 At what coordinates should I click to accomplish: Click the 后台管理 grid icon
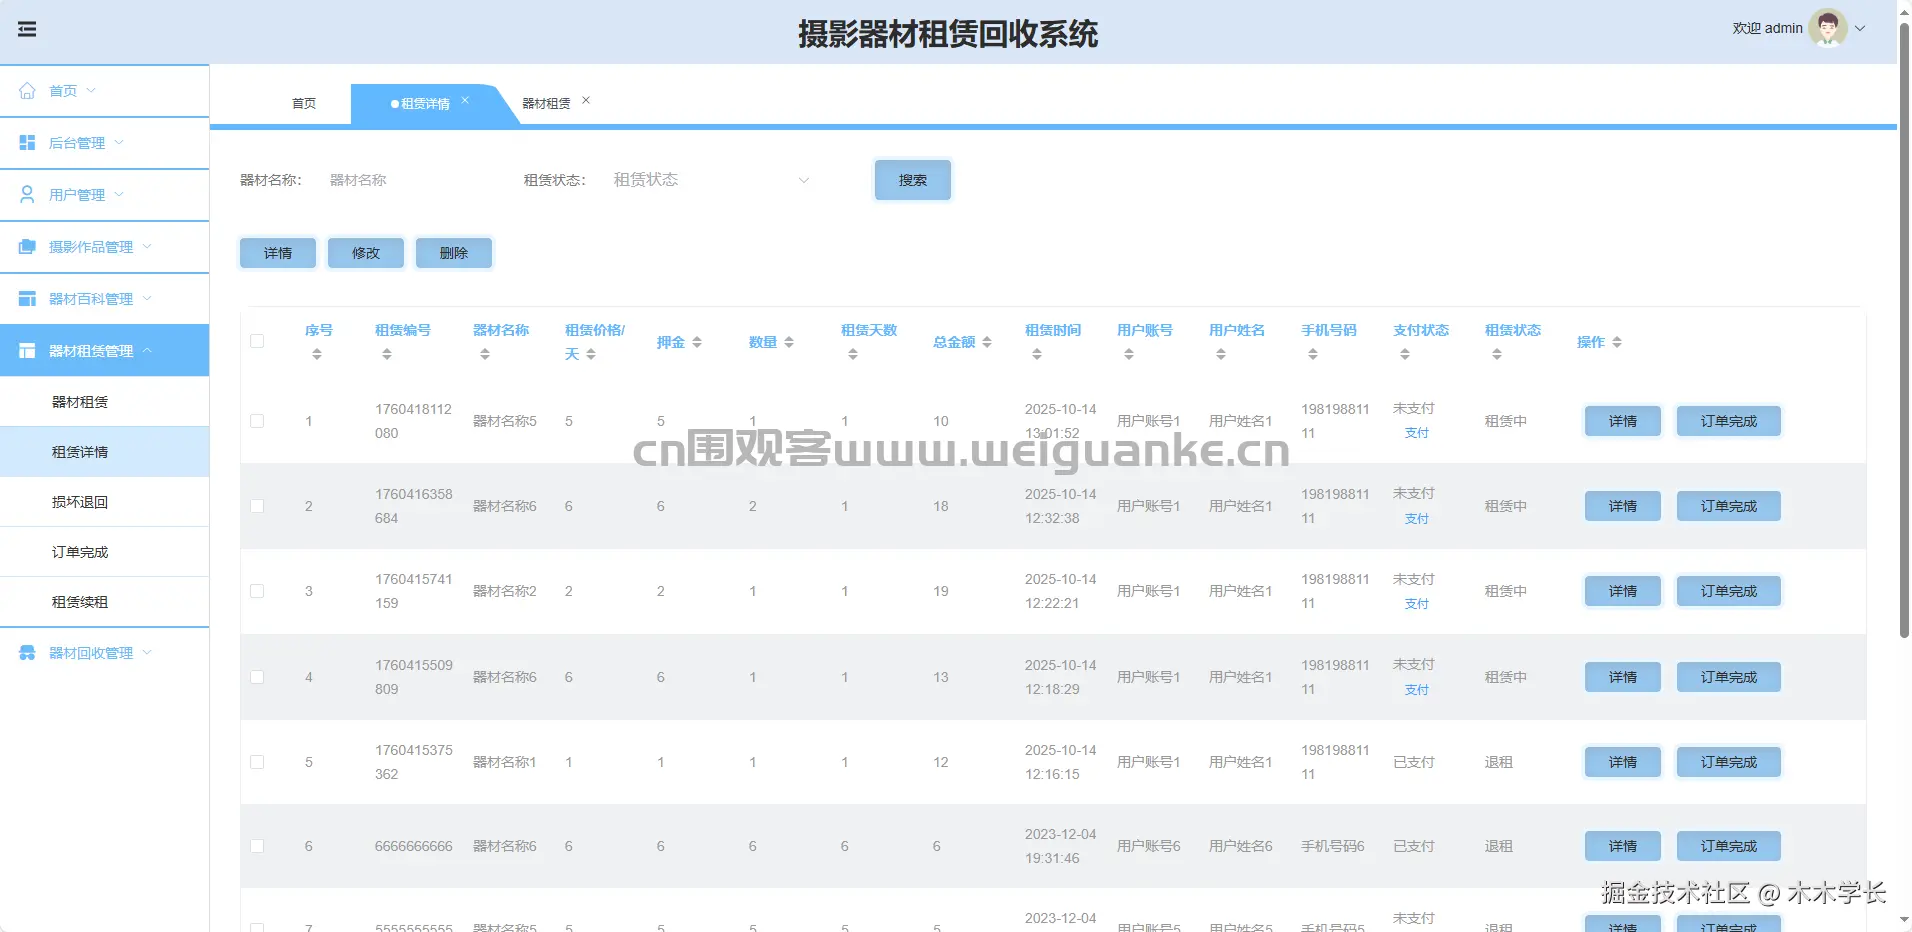point(27,143)
